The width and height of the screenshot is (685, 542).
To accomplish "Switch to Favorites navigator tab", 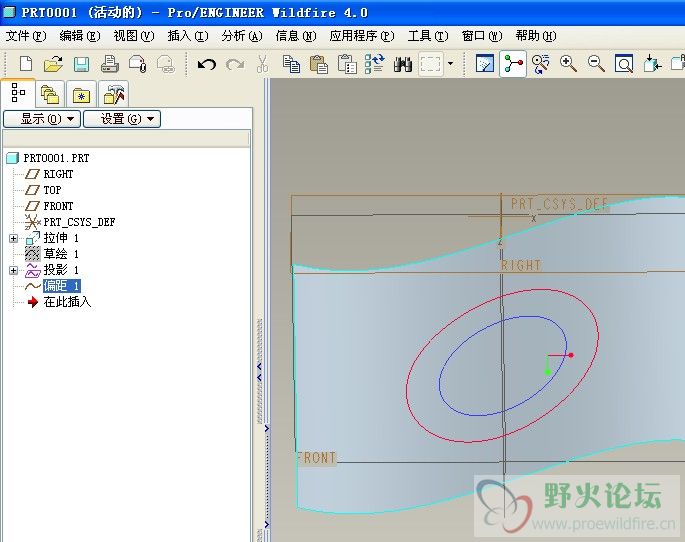I will click(x=81, y=94).
